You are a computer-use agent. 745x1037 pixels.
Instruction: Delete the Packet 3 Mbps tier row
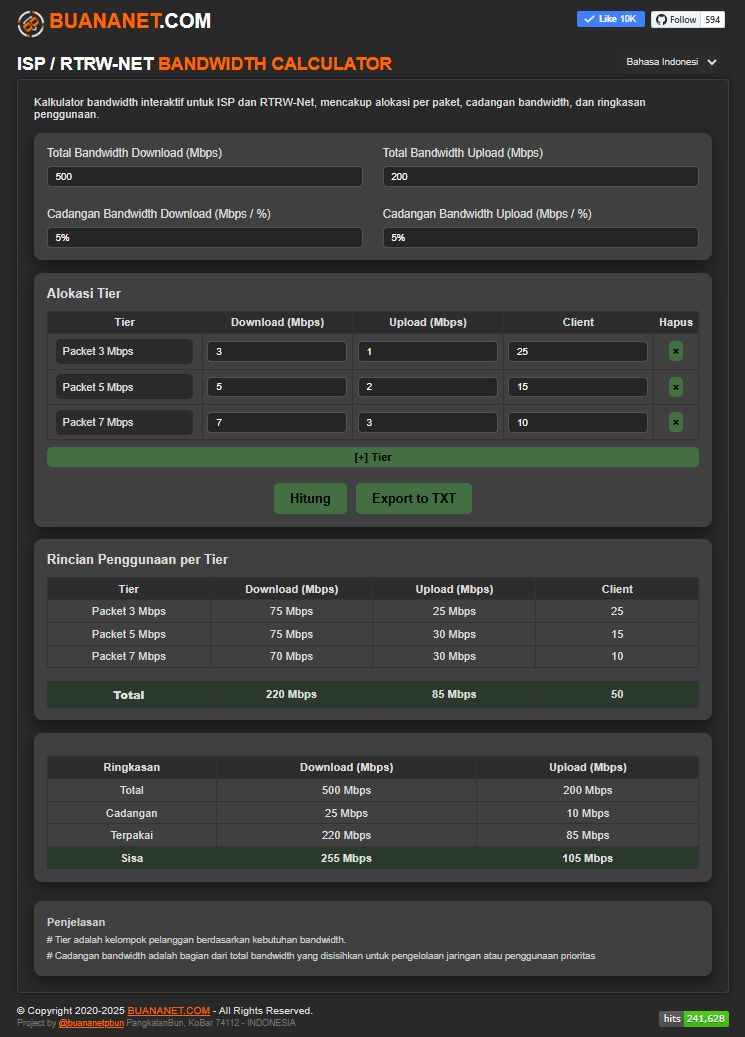pyautogui.click(x=676, y=351)
